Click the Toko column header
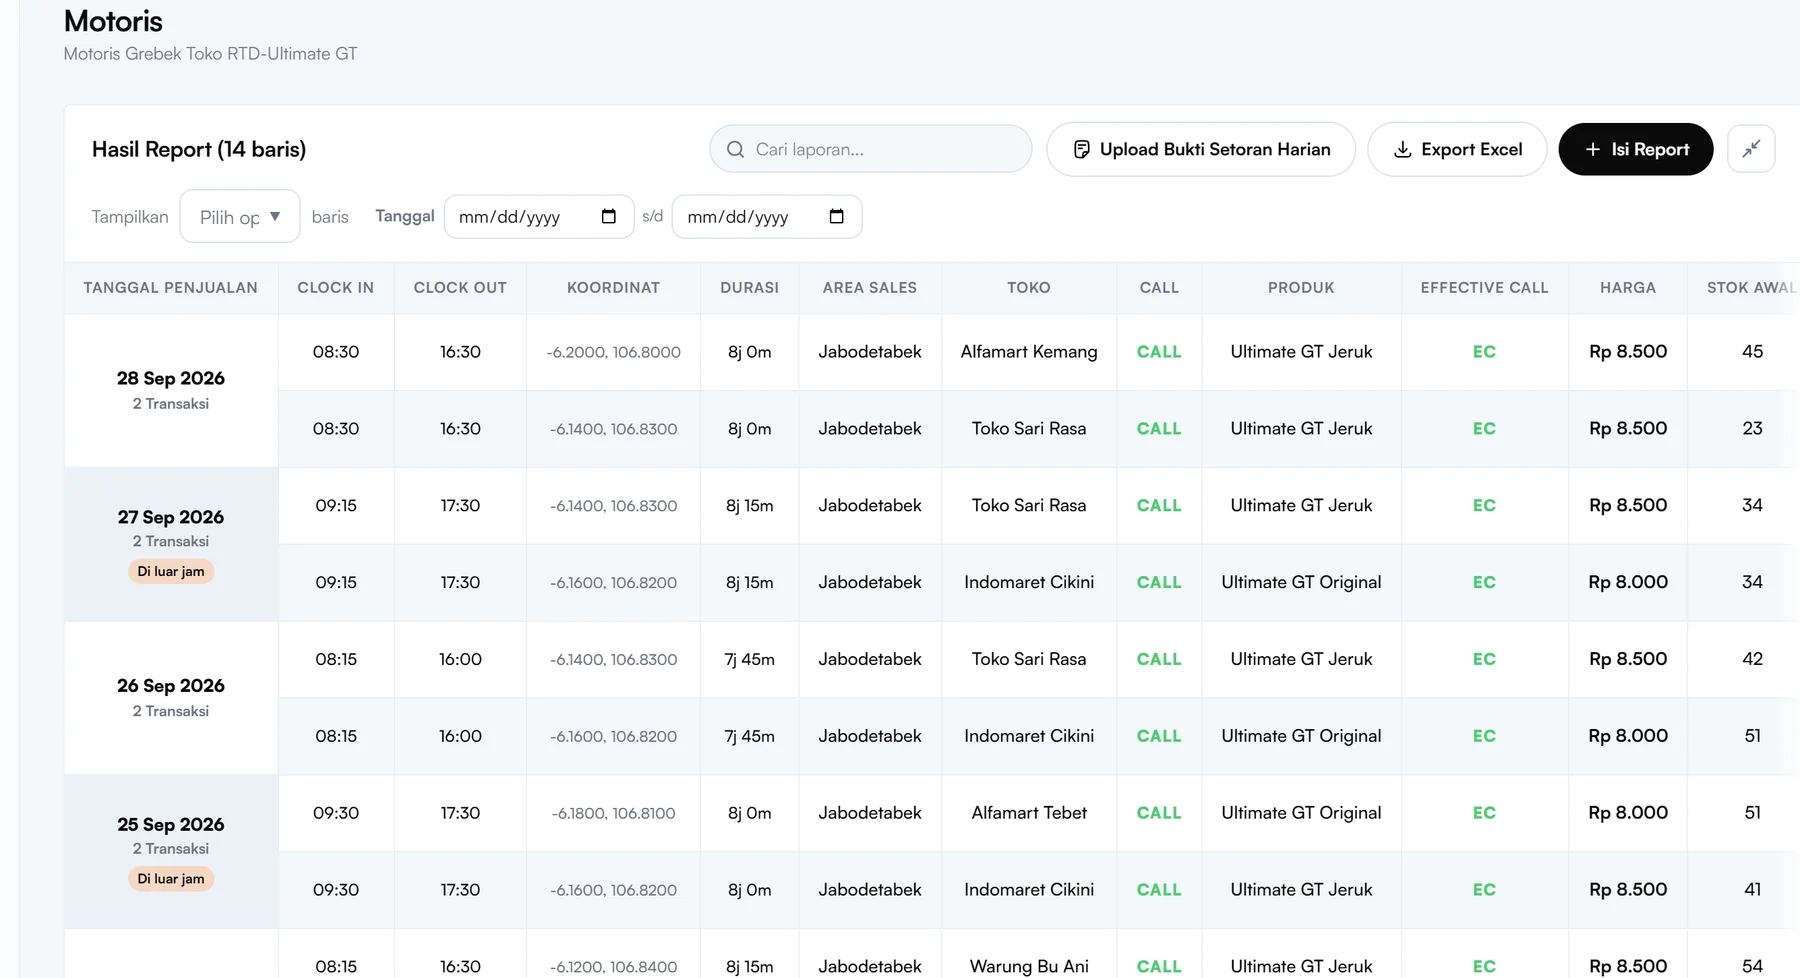 (x=1029, y=288)
